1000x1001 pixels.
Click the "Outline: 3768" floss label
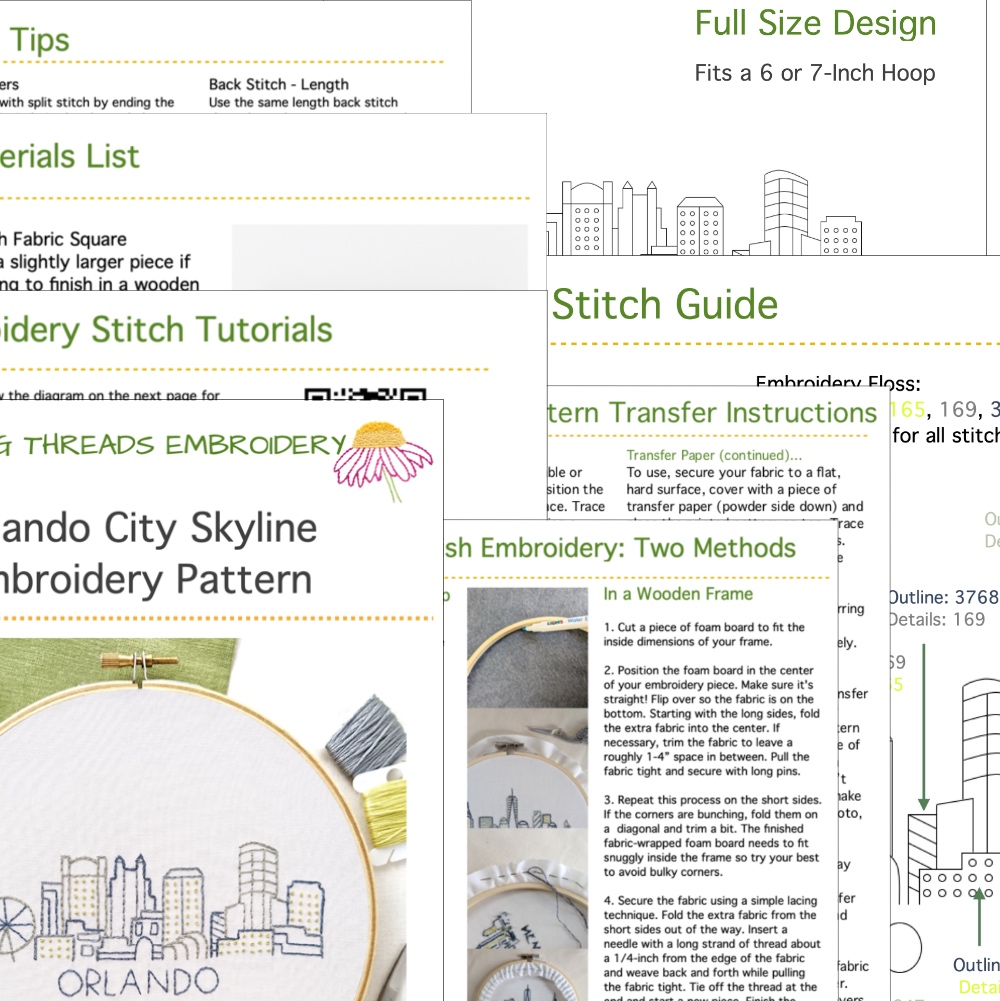click(x=943, y=598)
